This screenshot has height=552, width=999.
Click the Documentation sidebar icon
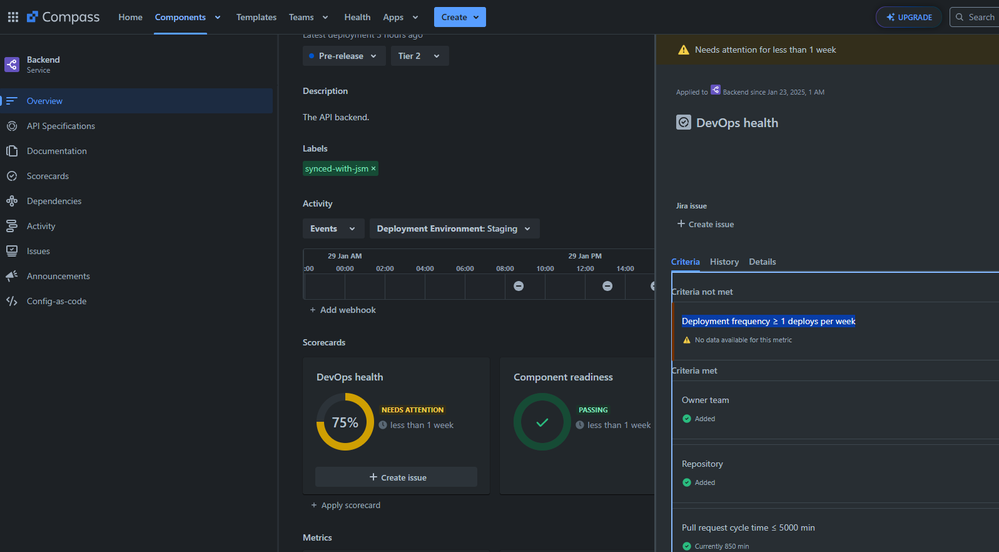click(x=11, y=151)
